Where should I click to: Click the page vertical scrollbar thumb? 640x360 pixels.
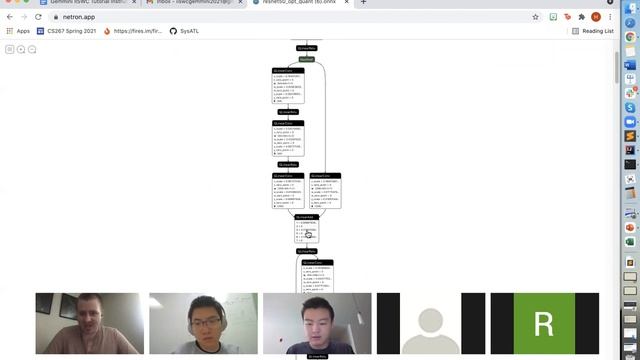click(616, 67)
